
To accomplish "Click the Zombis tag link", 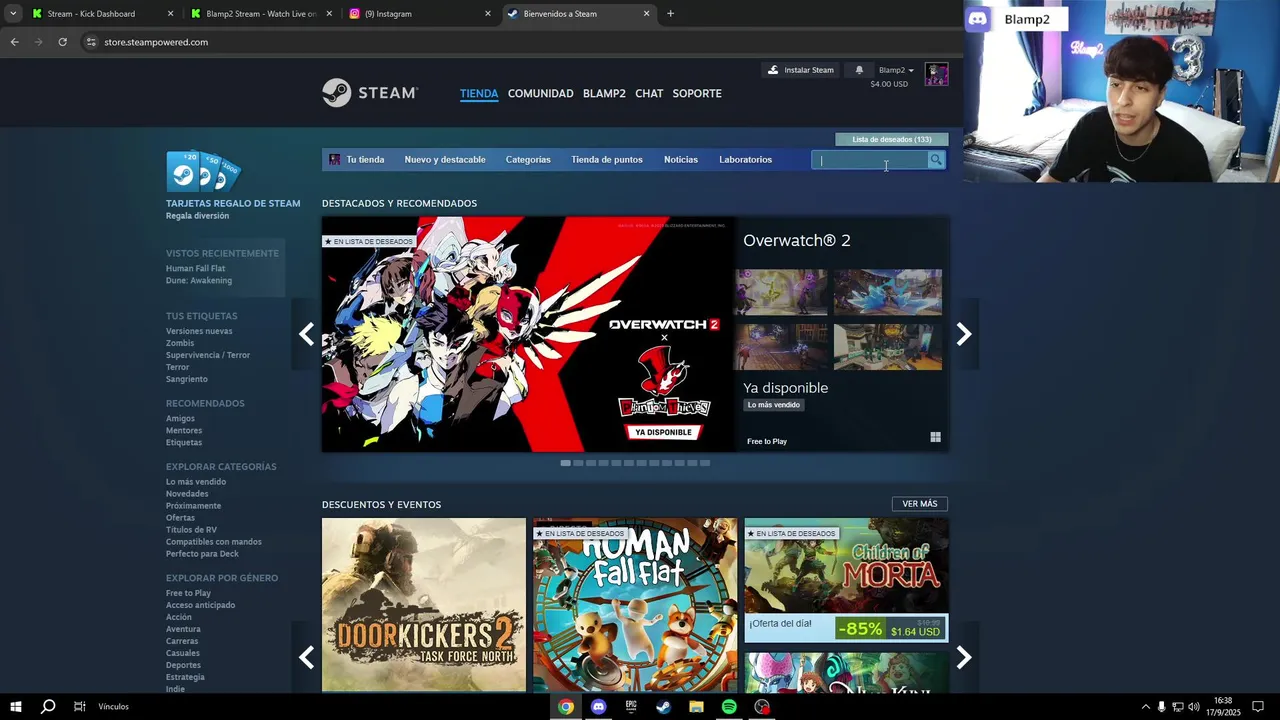I will [x=180, y=343].
